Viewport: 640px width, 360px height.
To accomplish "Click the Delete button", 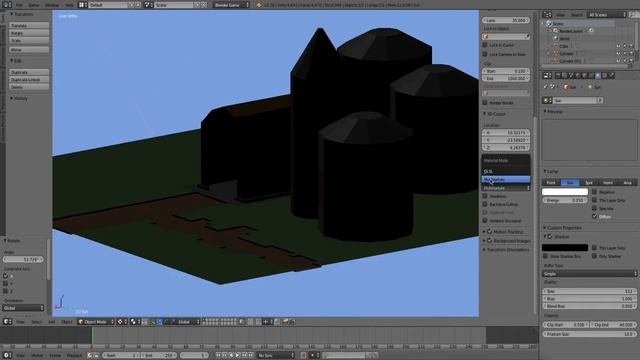I will coord(29,87).
